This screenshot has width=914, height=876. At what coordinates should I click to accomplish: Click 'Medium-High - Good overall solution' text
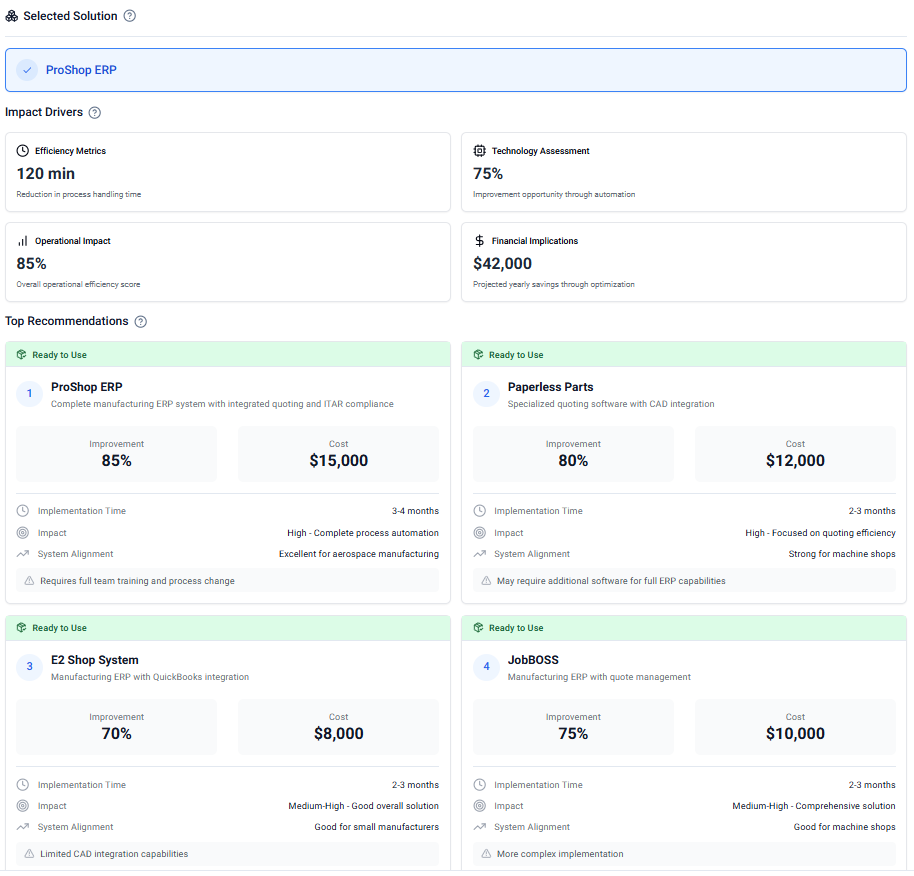363,806
